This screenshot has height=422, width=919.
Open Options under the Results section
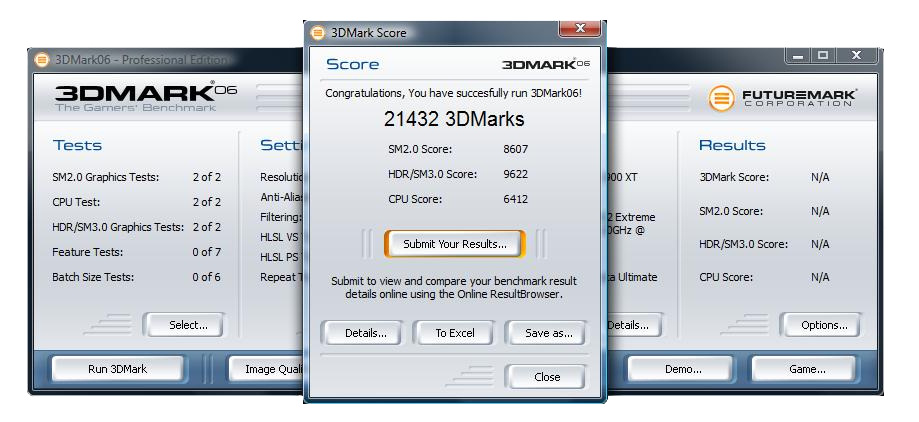pos(824,325)
